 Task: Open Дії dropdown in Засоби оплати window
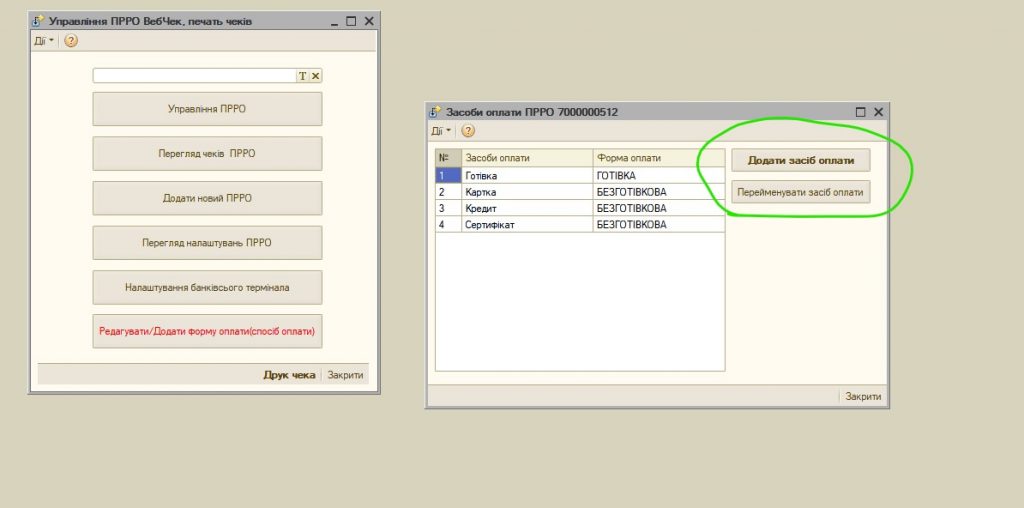coord(441,131)
